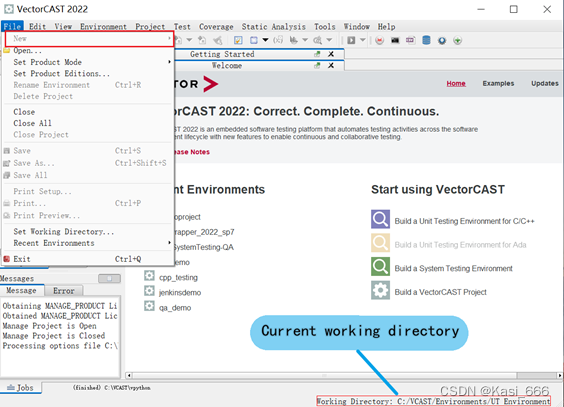Close the Welcome tab
This screenshot has width=564, height=407.
click(x=331, y=65)
